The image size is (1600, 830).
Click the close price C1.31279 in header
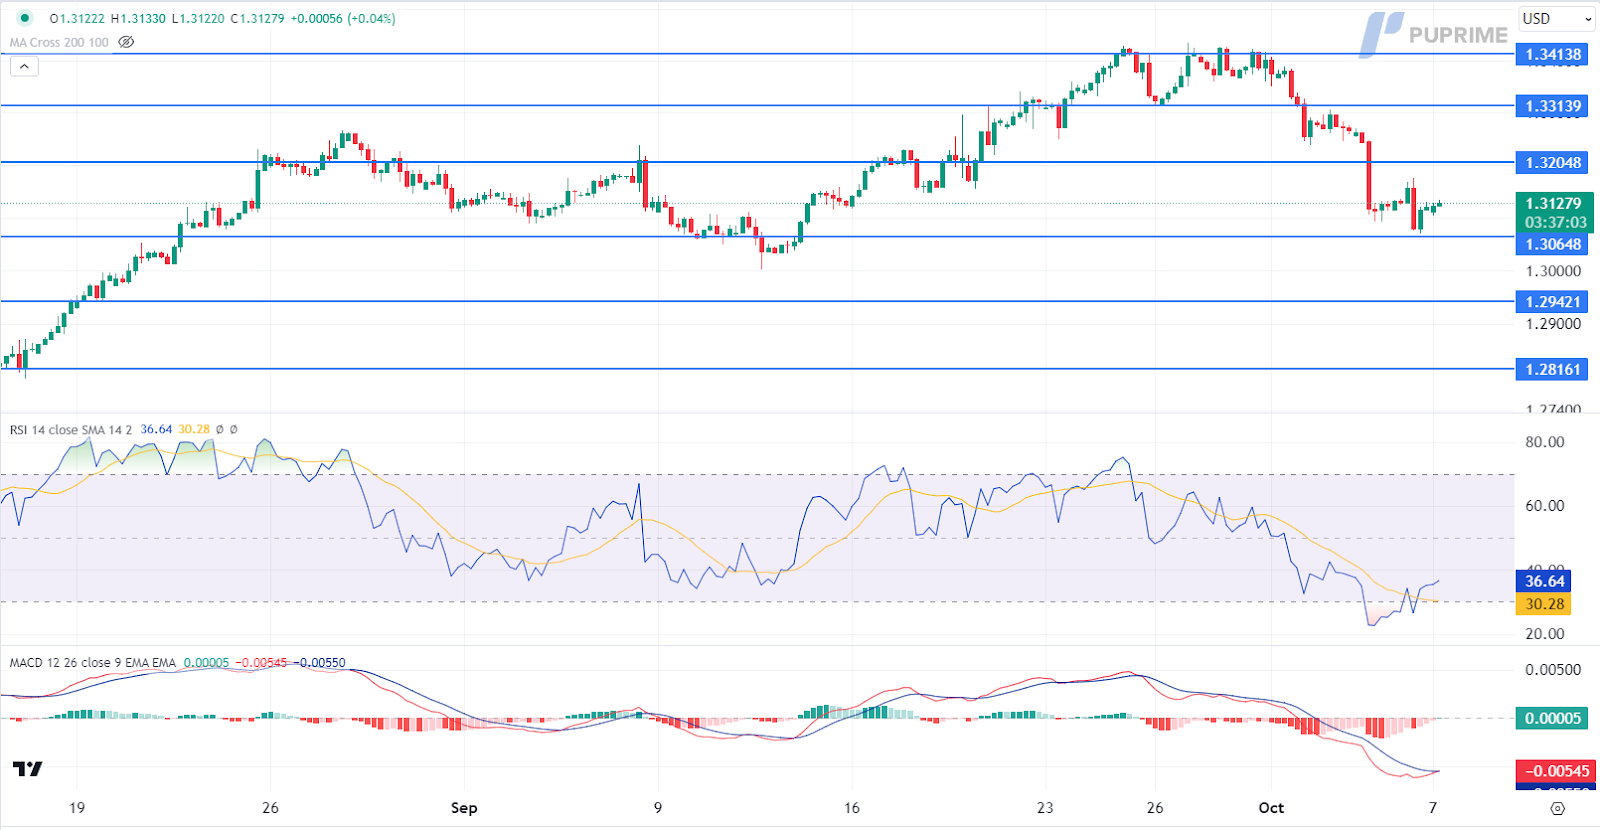pos(257,19)
